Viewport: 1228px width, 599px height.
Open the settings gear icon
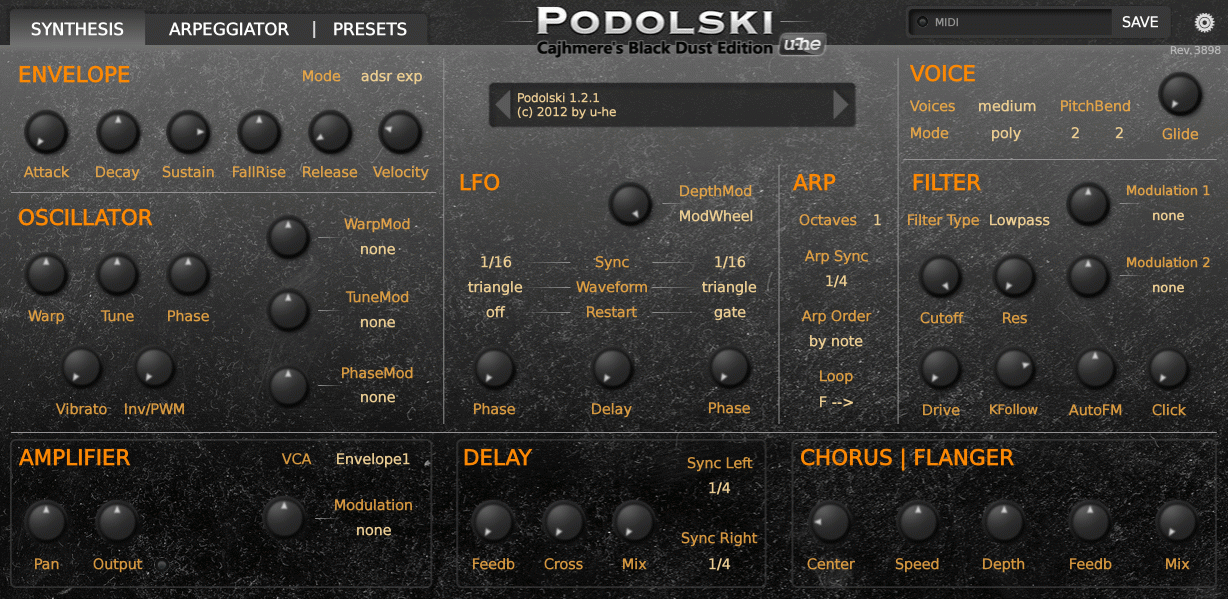click(x=1204, y=23)
